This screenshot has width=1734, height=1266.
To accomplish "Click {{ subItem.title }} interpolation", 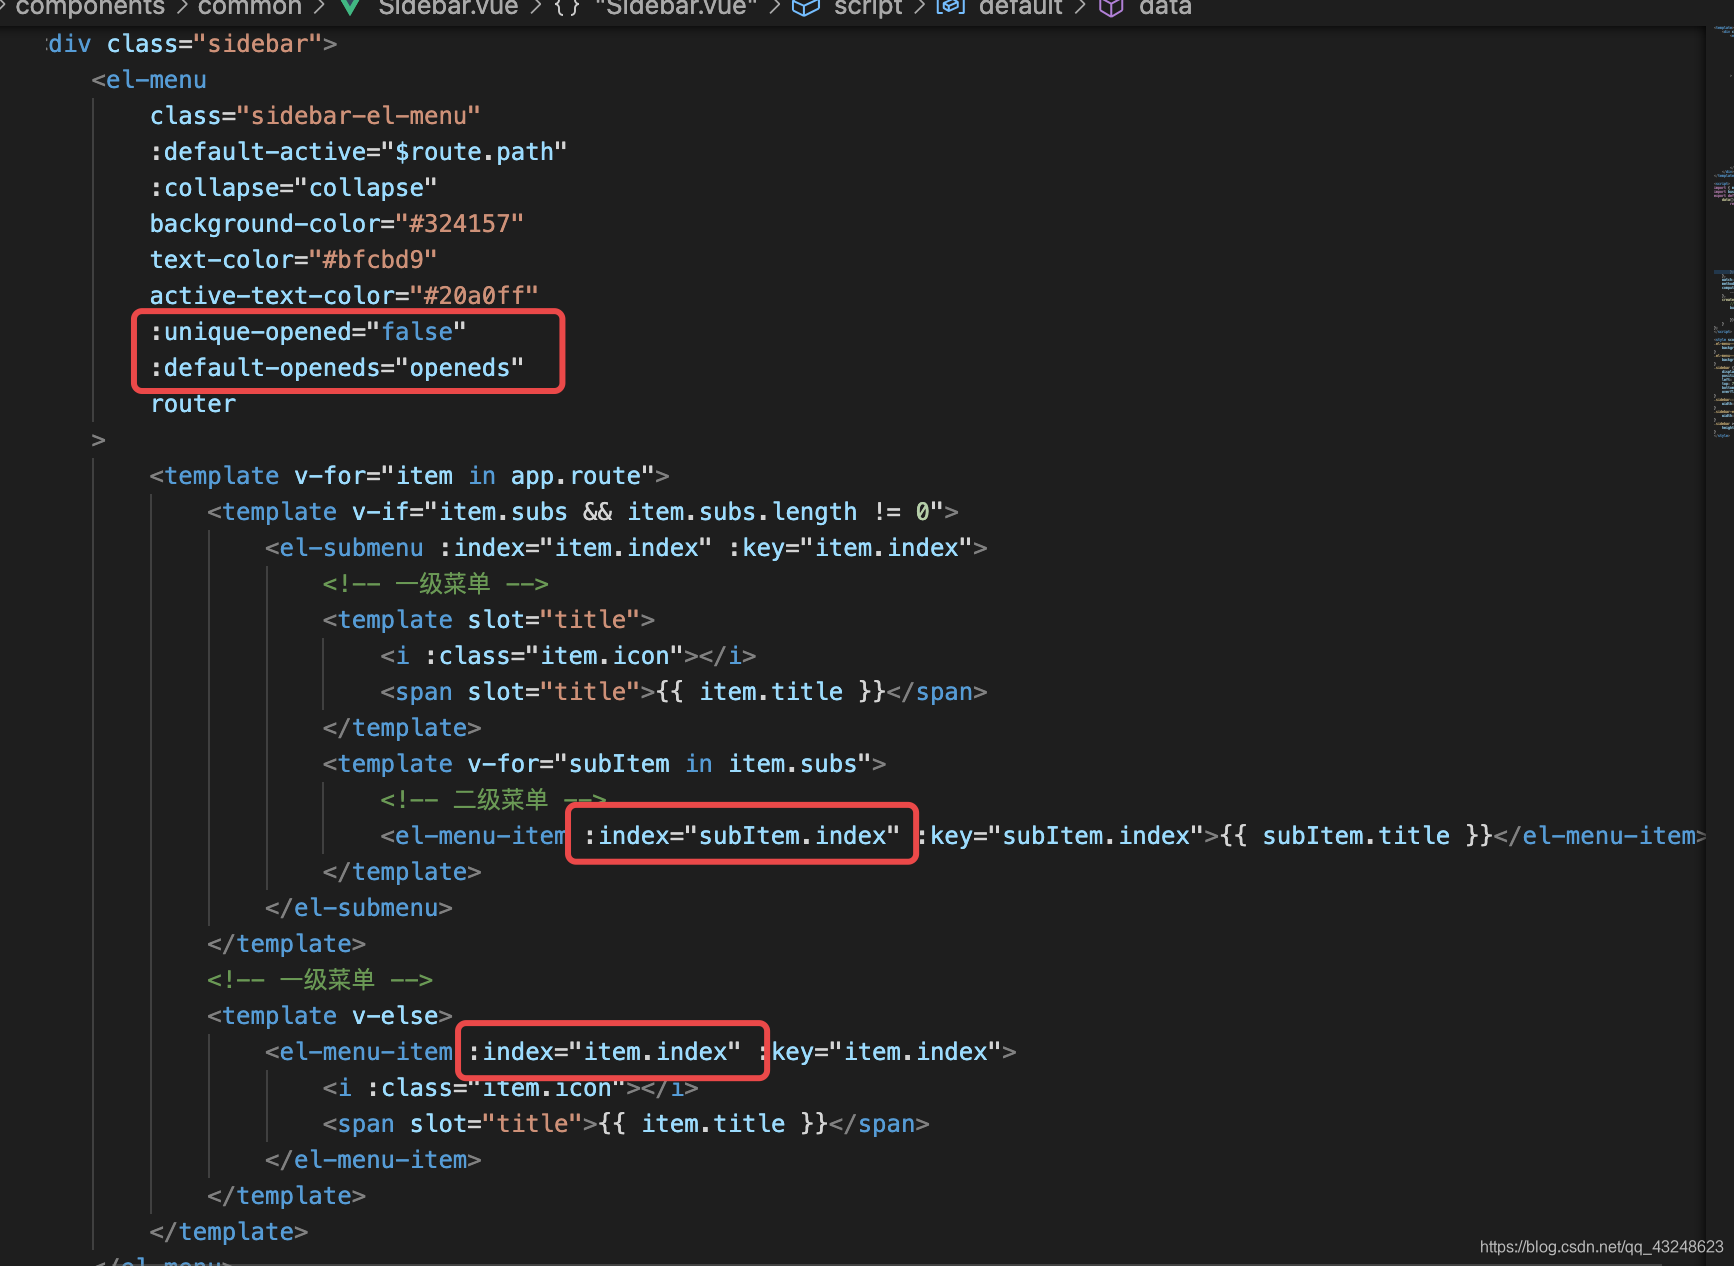I will [x=1356, y=836].
